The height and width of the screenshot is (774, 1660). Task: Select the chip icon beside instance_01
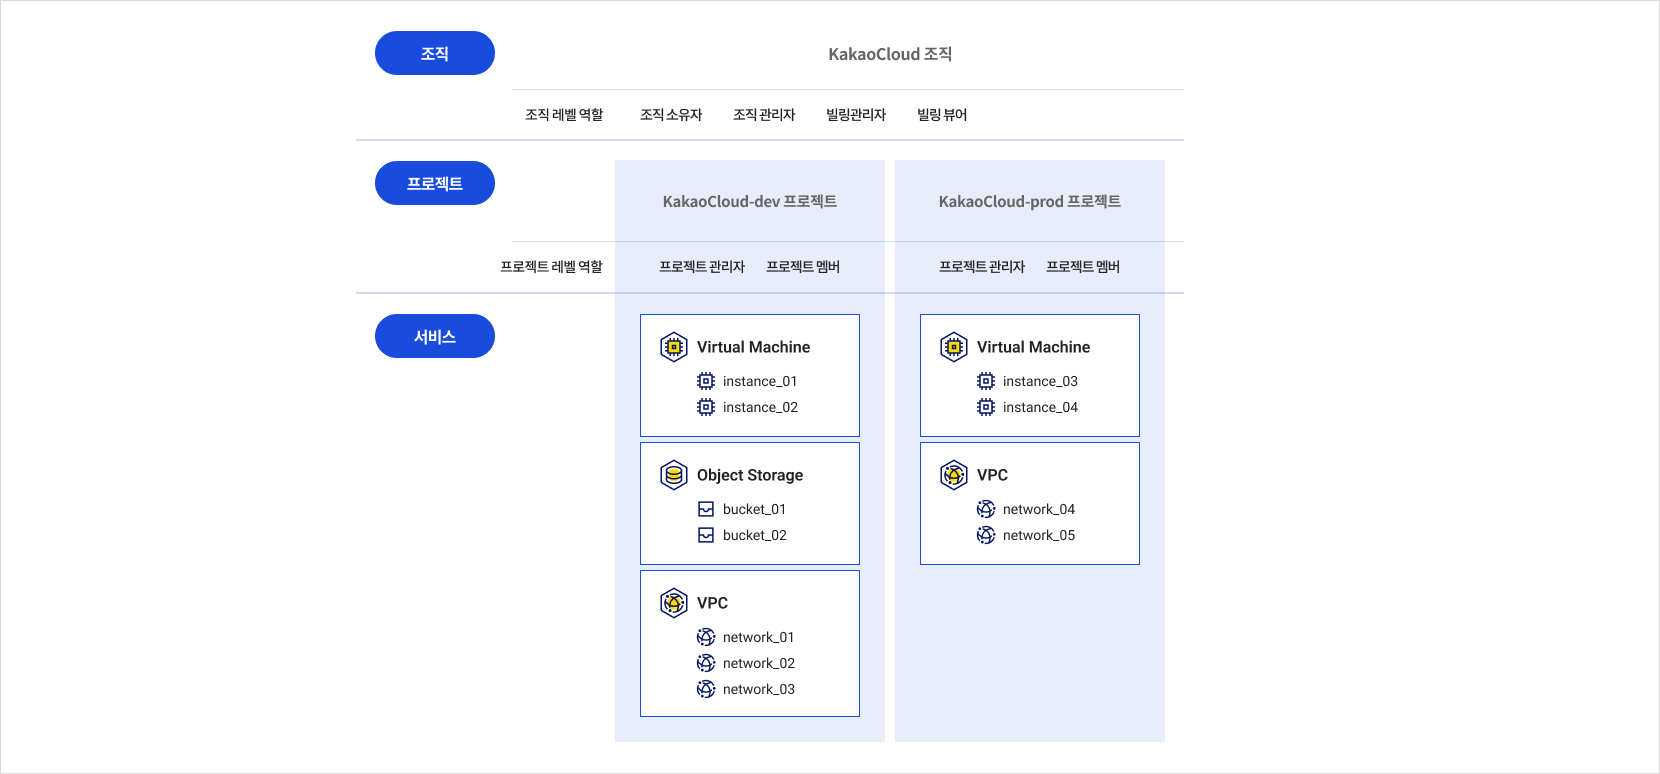(x=706, y=381)
